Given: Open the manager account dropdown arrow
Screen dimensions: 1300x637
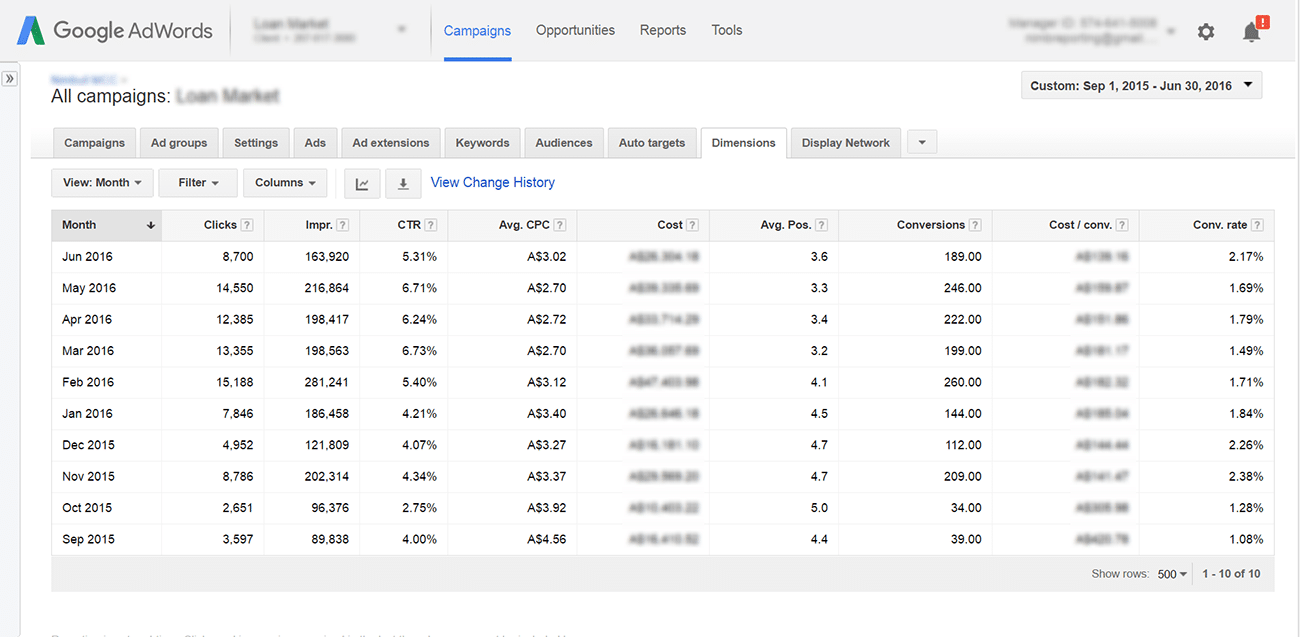Looking at the screenshot, I should pyautogui.click(x=1172, y=31).
